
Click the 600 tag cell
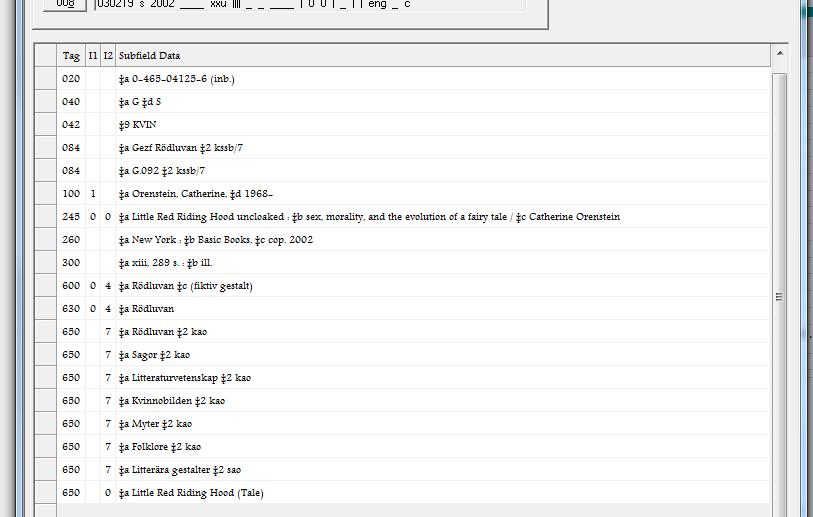click(x=71, y=286)
